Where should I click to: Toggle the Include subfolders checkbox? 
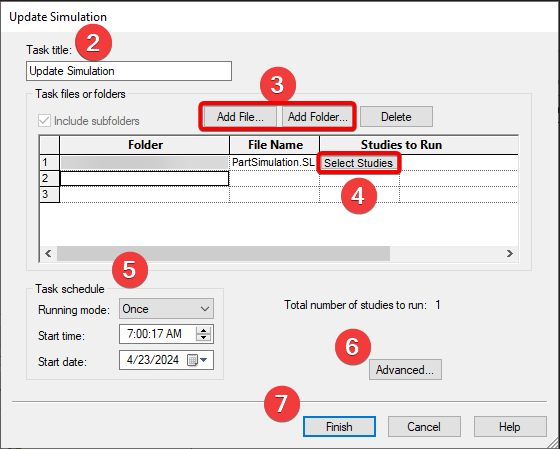tap(44, 121)
